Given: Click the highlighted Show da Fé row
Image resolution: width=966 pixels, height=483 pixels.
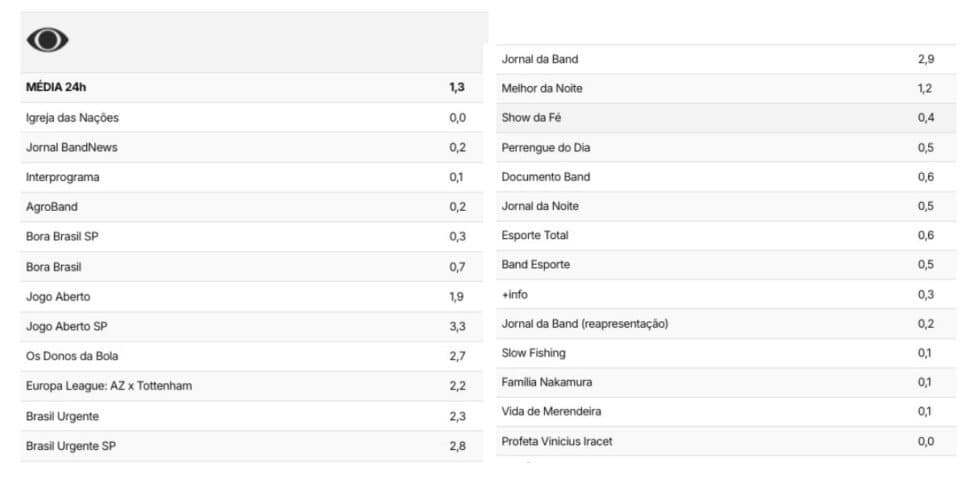Looking at the screenshot, I should pyautogui.click(x=726, y=118).
